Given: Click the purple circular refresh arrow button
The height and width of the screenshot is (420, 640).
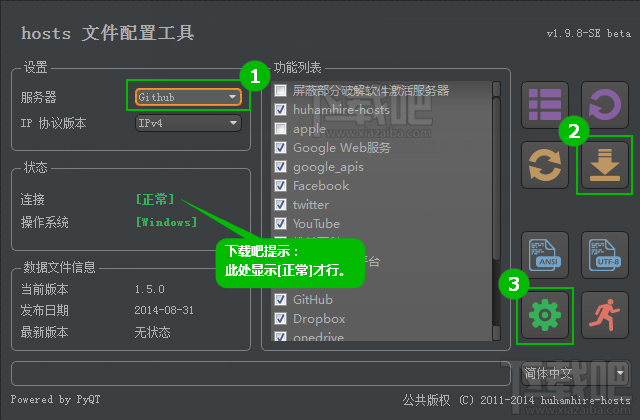Looking at the screenshot, I should 604,105.
